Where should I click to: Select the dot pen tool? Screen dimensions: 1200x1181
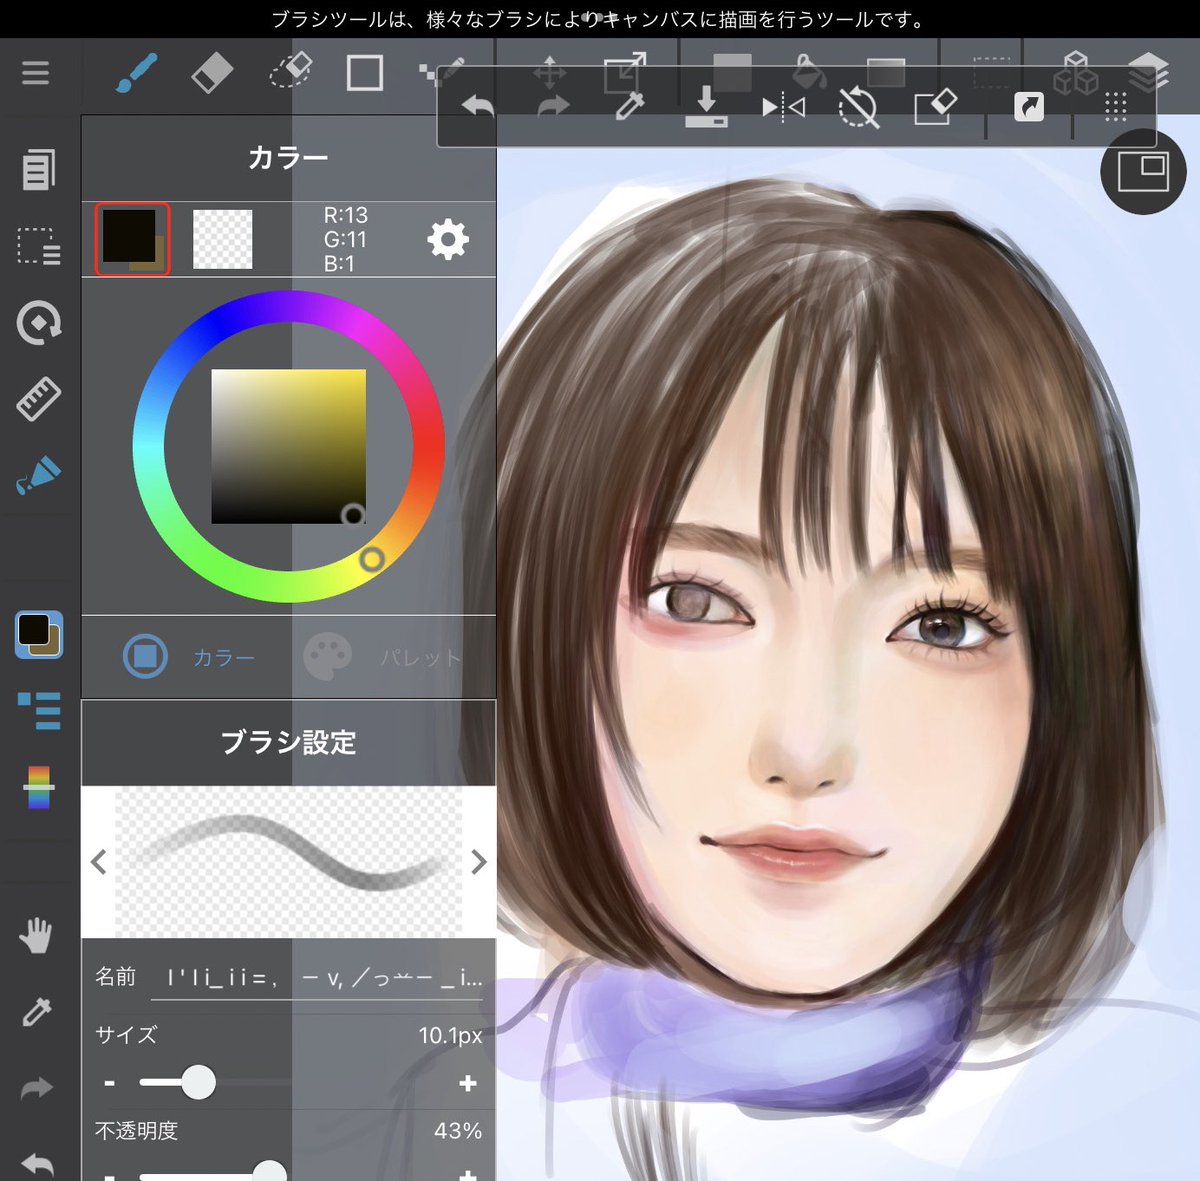click(442, 70)
